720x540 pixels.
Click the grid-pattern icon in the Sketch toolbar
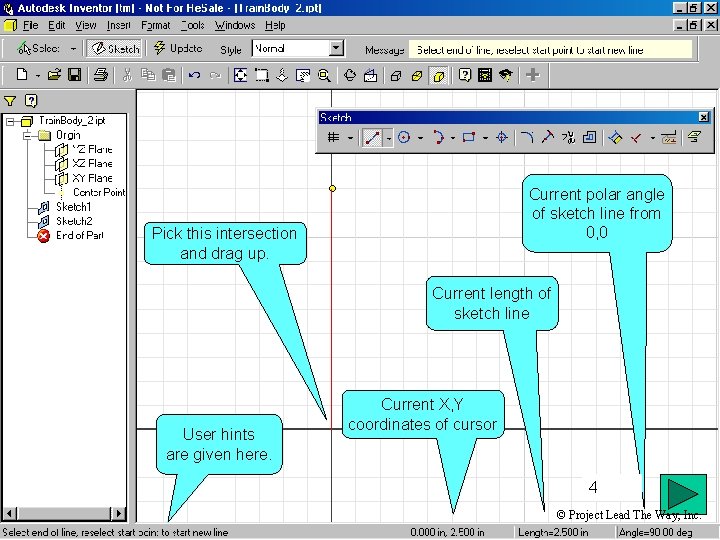tap(334, 137)
